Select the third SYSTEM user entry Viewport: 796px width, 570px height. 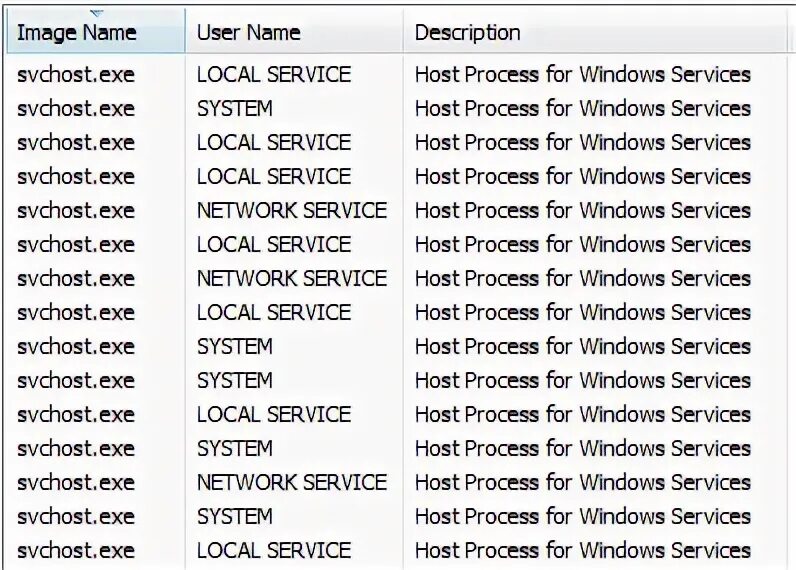[234, 380]
